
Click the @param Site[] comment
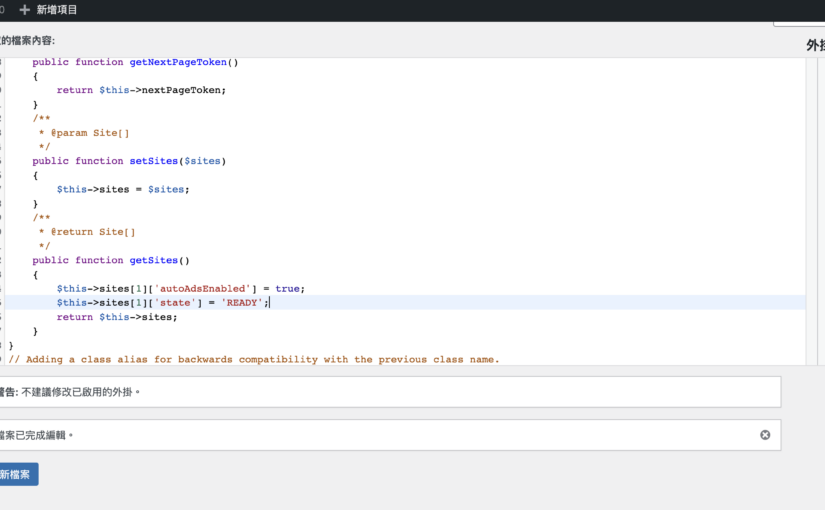pyautogui.click(x=89, y=132)
